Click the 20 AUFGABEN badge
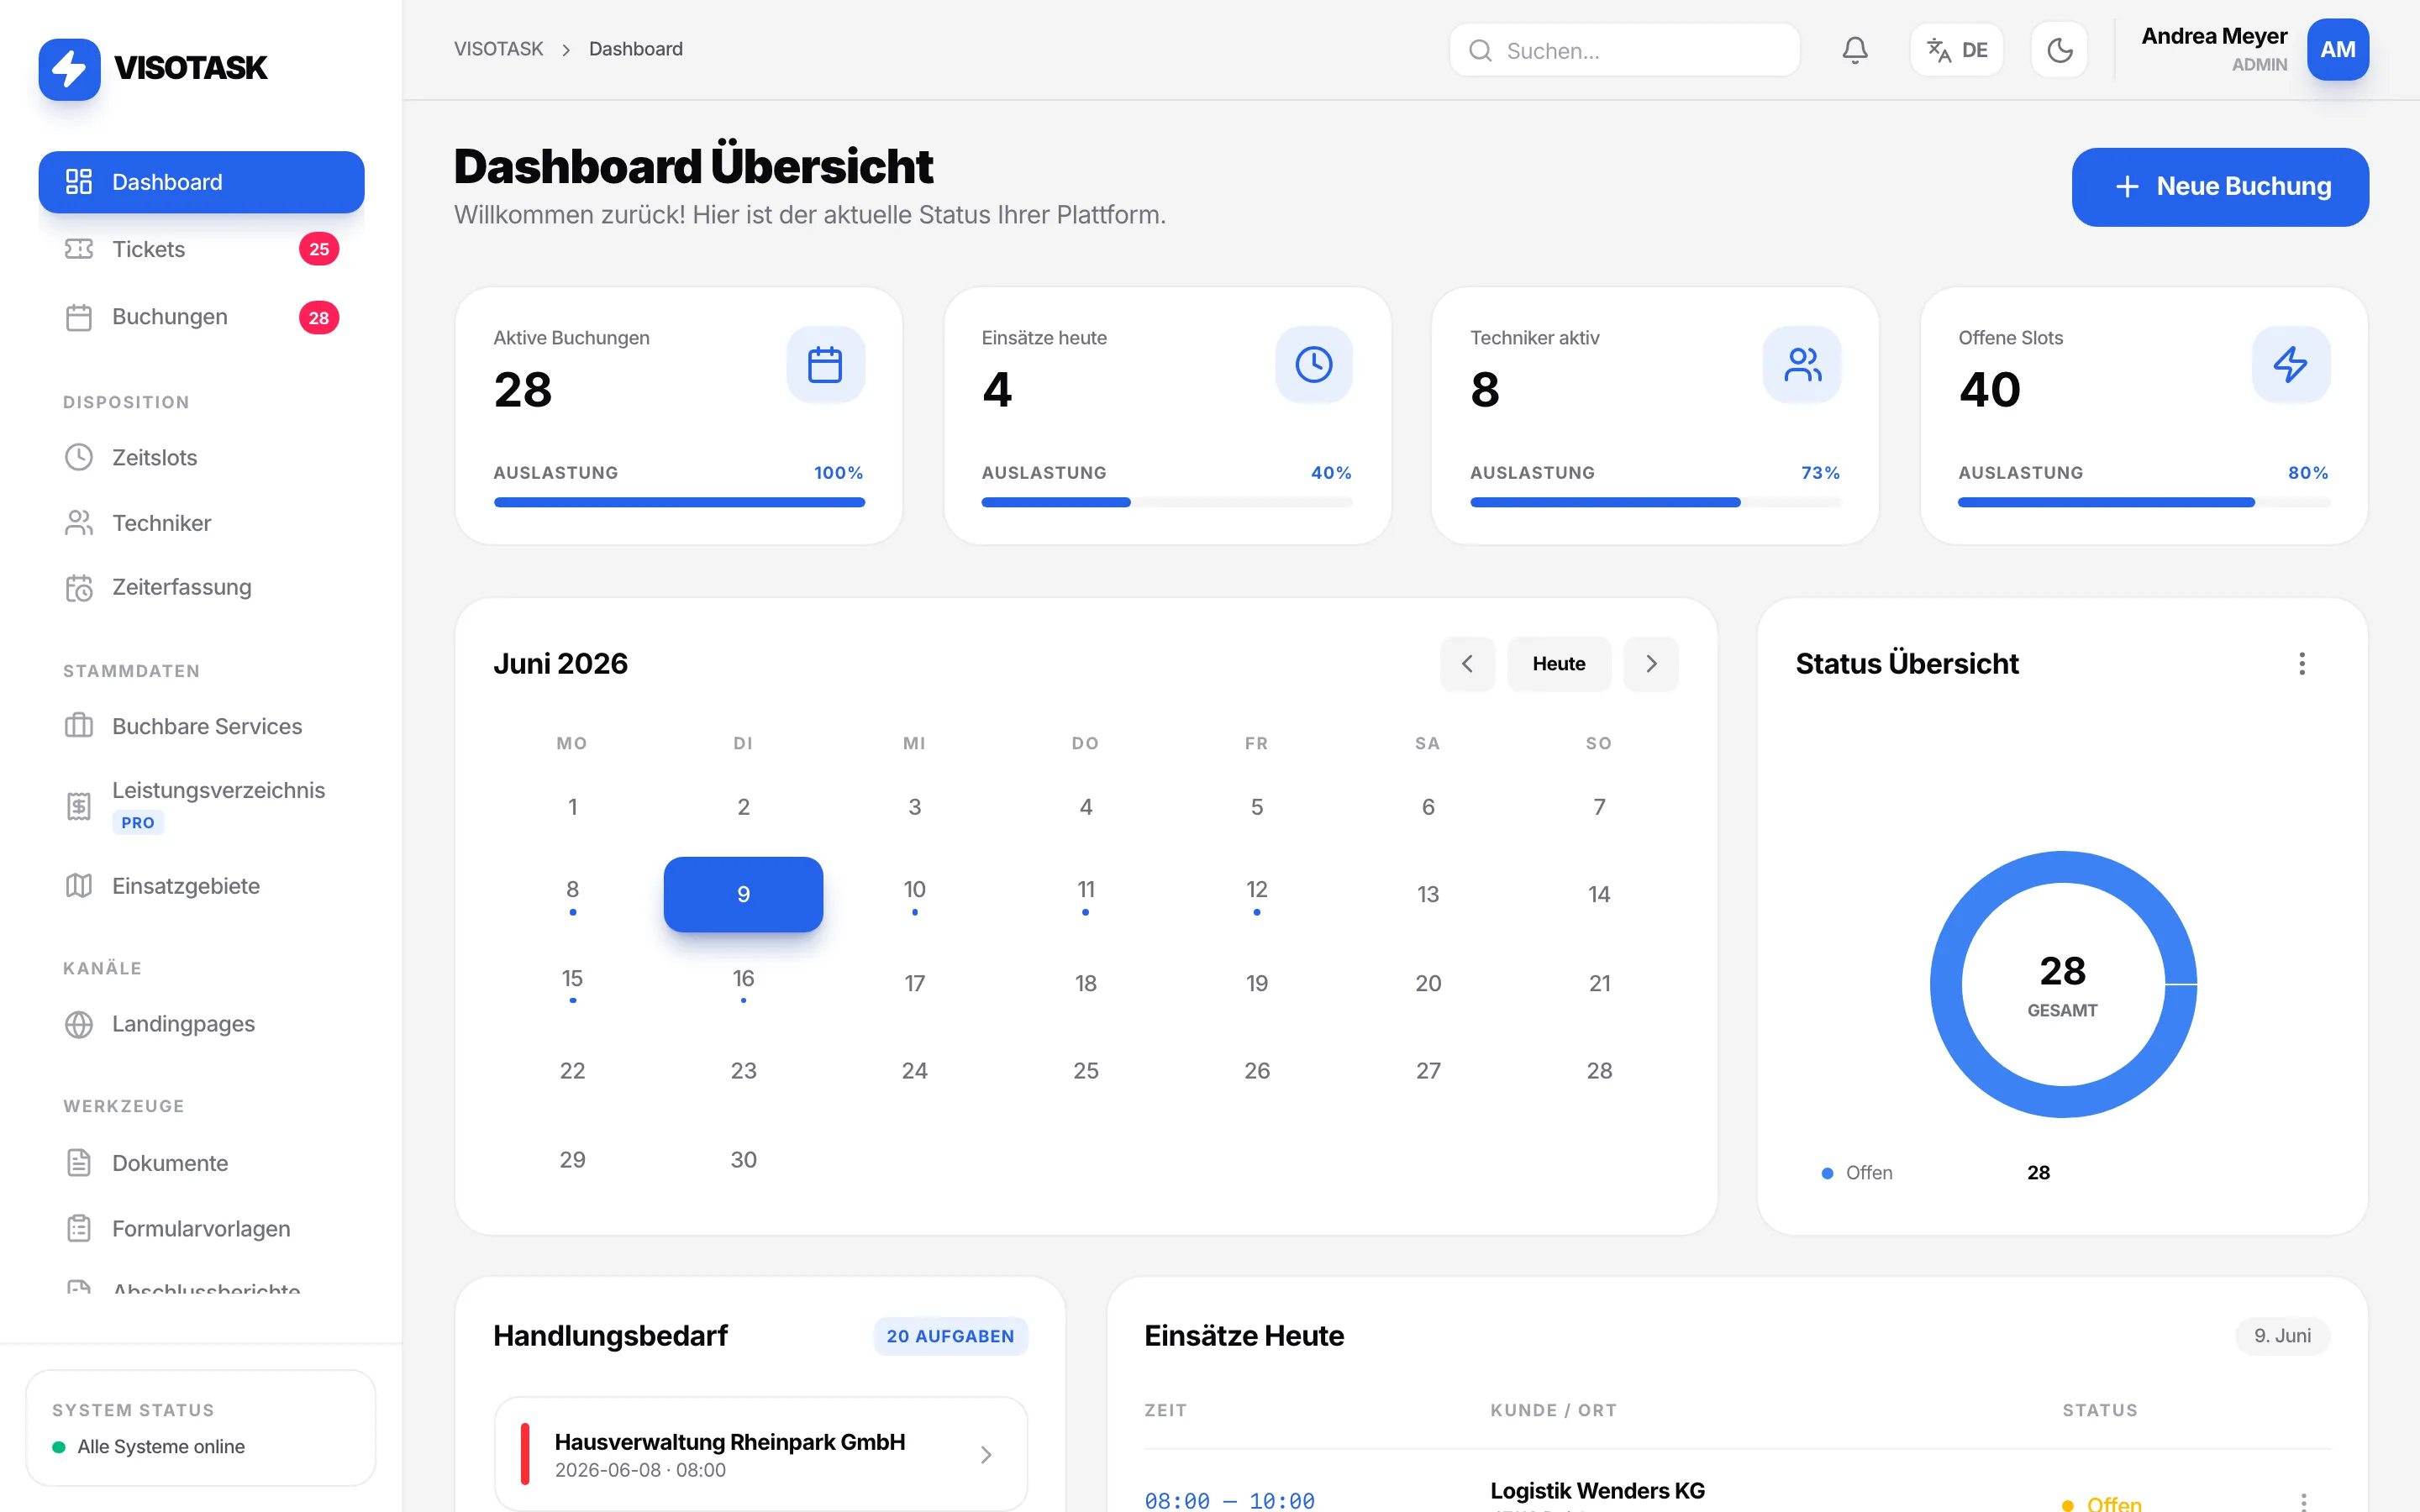Viewport: 2420px width, 1512px height. pos(950,1336)
